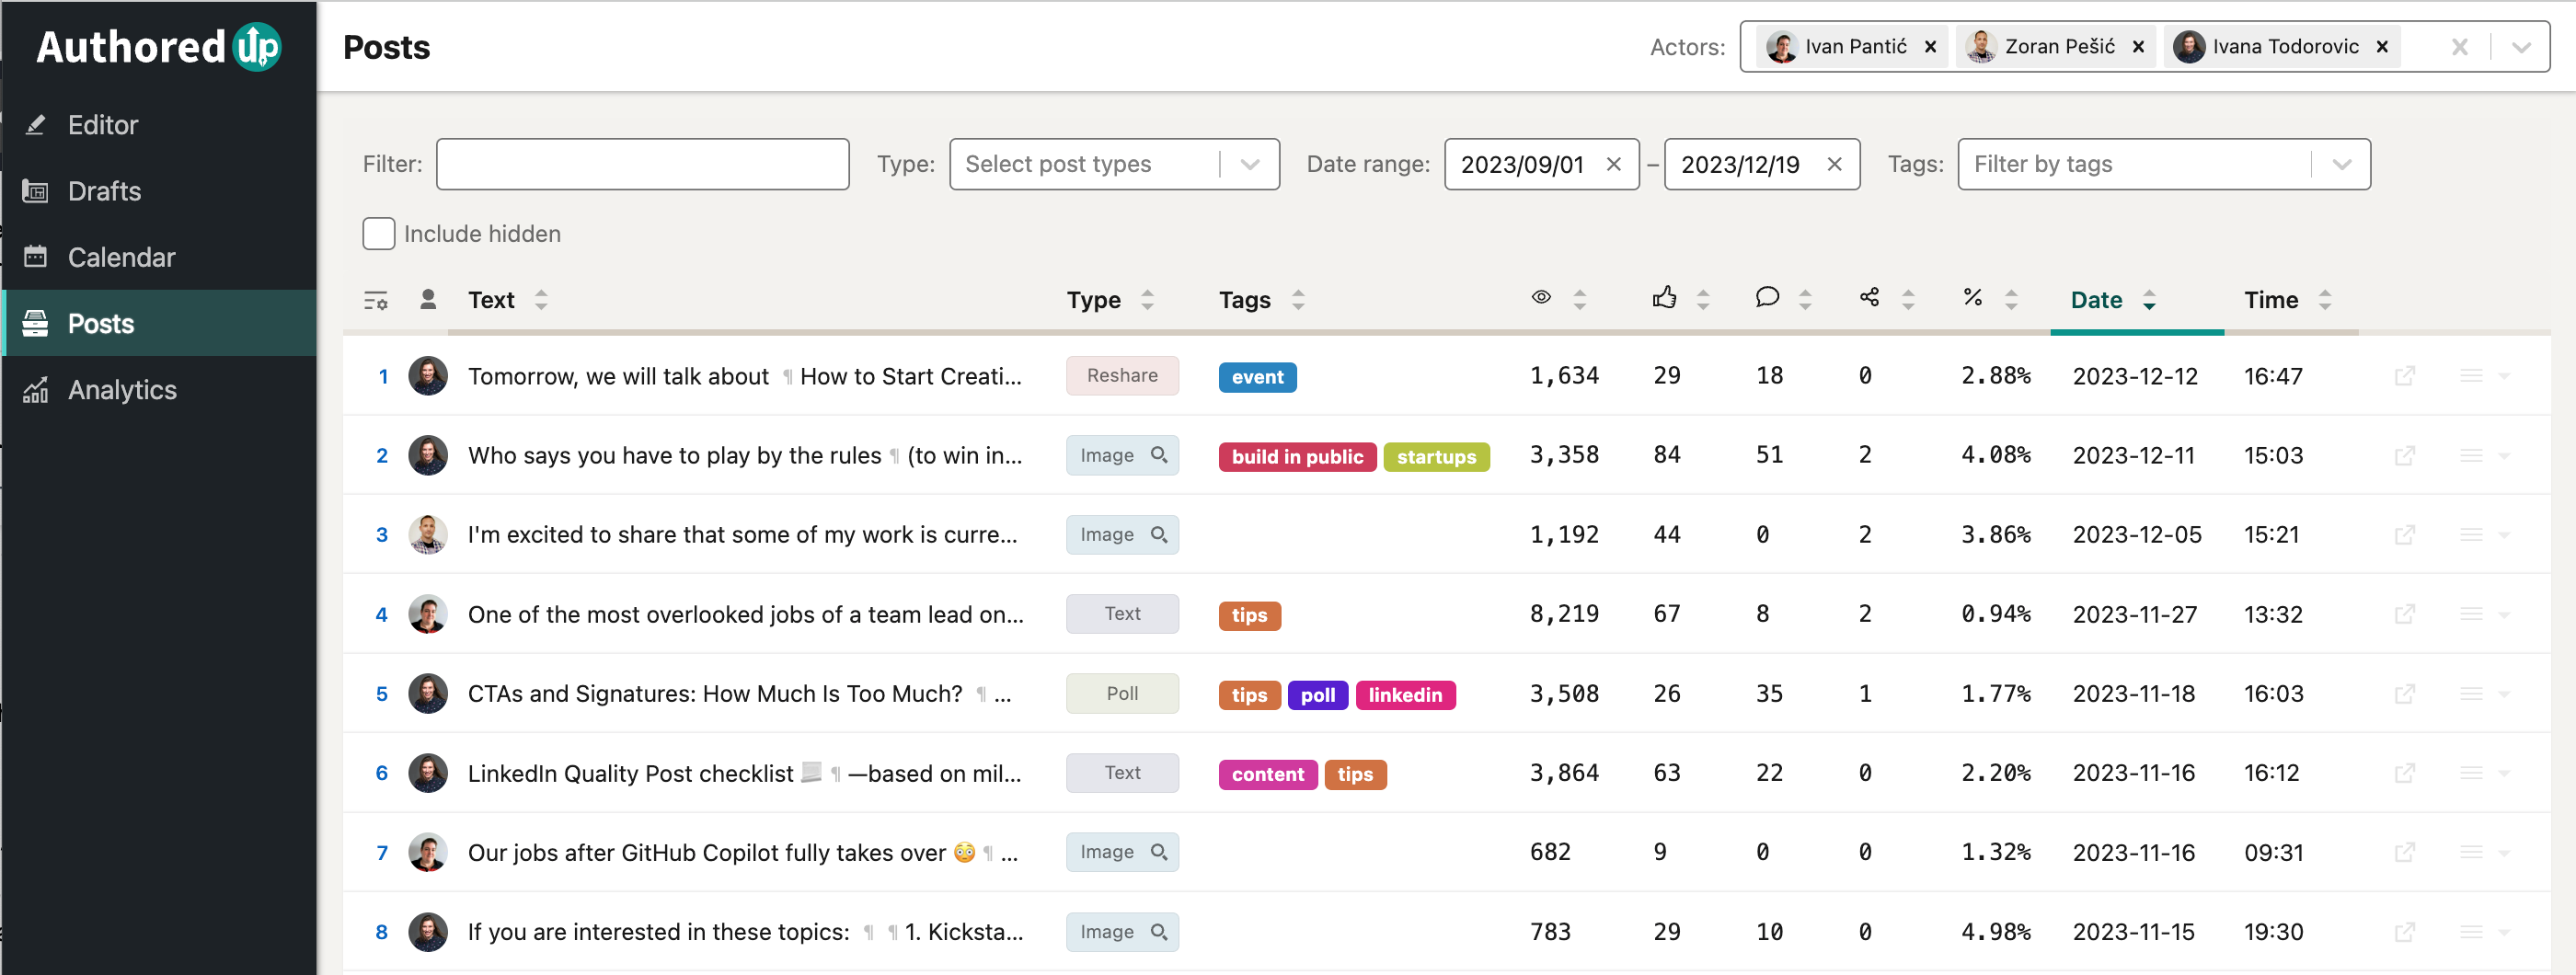The height and width of the screenshot is (975, 2576).
Task: Click the content tag on post 6
Action: [1268, 774]
